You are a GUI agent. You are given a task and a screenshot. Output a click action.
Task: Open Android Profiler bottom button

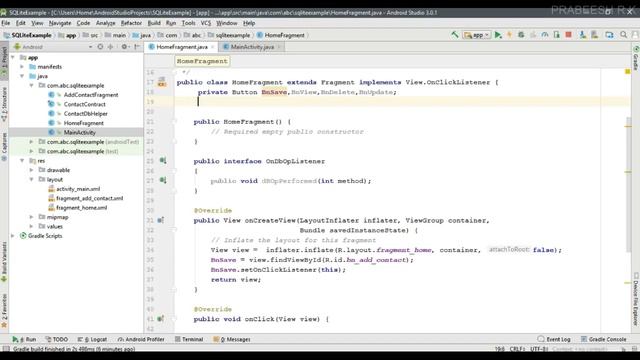(x=141, y=339)
